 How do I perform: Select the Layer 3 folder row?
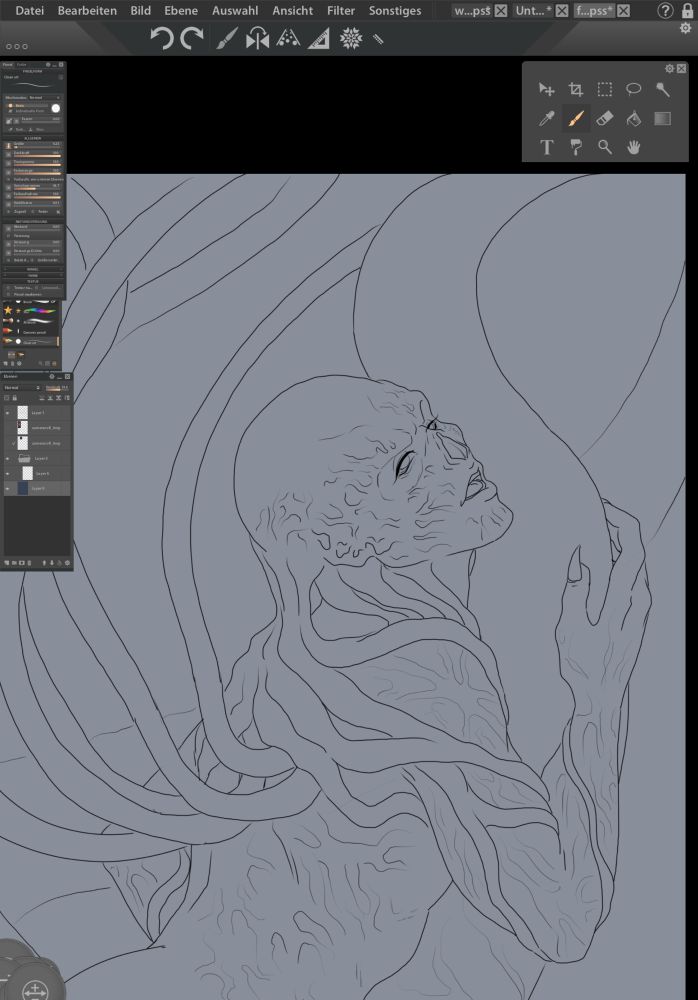coord(37,459)
